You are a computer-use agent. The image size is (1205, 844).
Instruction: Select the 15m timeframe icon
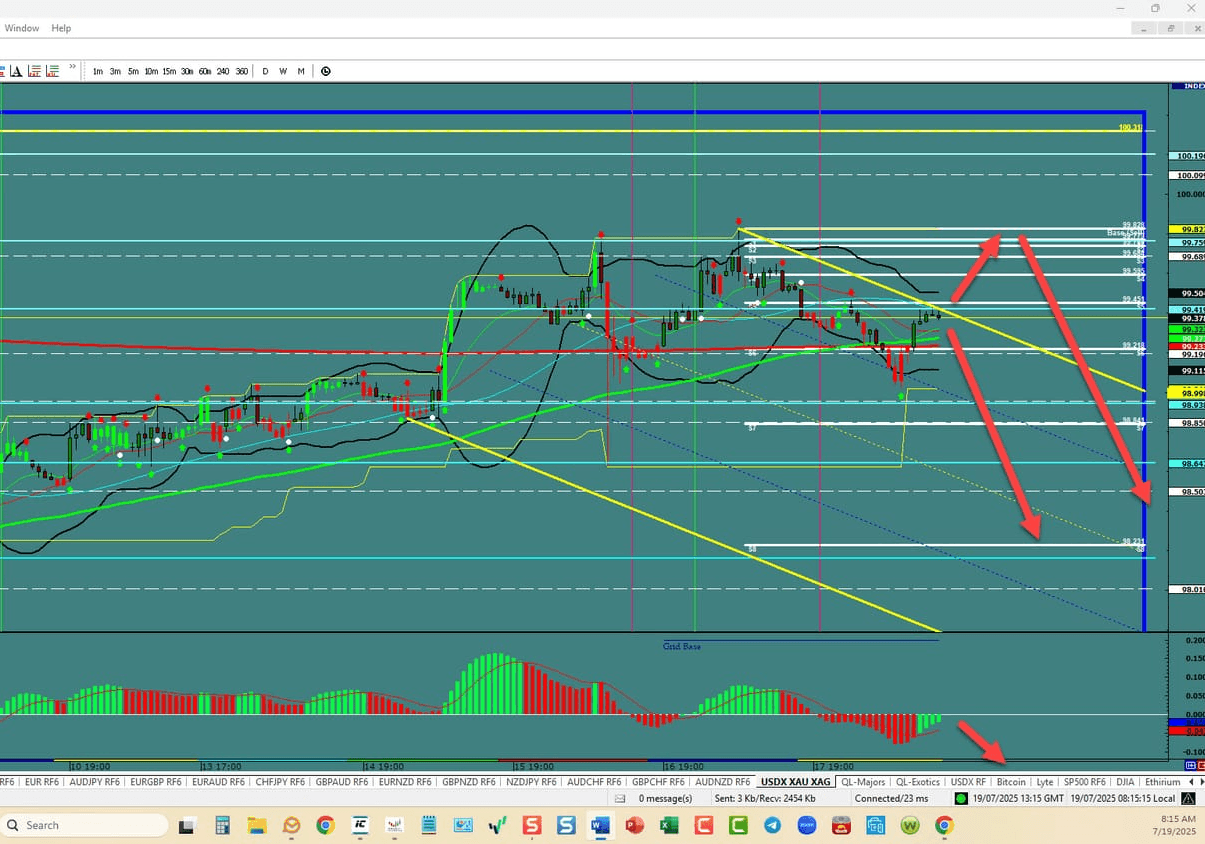168,71
